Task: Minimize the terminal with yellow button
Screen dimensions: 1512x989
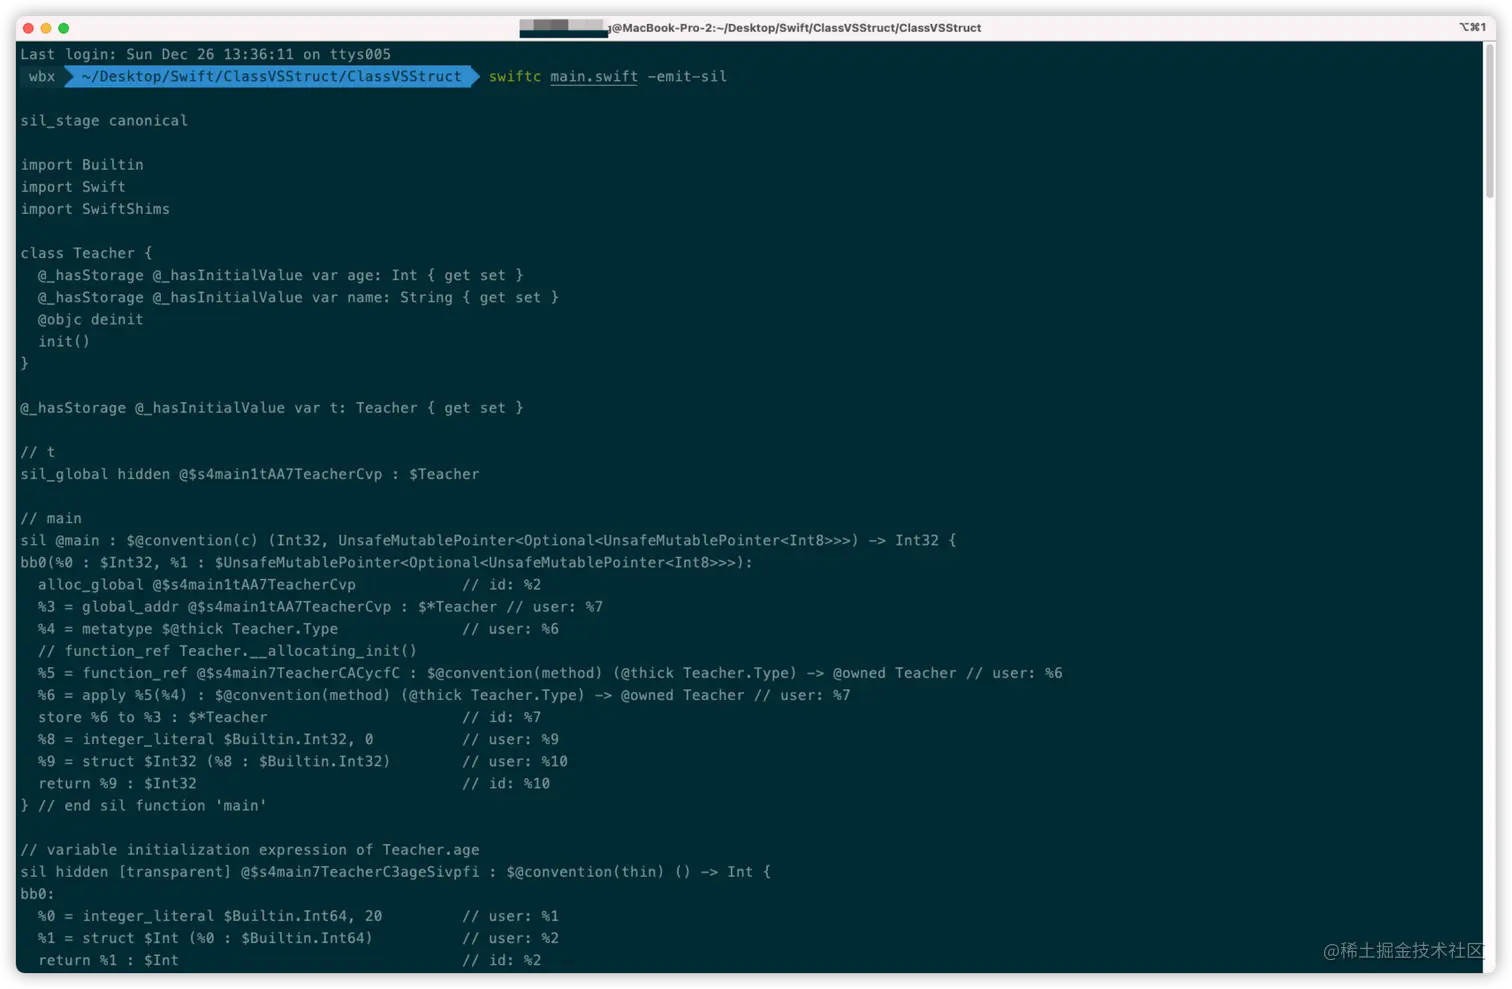Action: (46, 28)
